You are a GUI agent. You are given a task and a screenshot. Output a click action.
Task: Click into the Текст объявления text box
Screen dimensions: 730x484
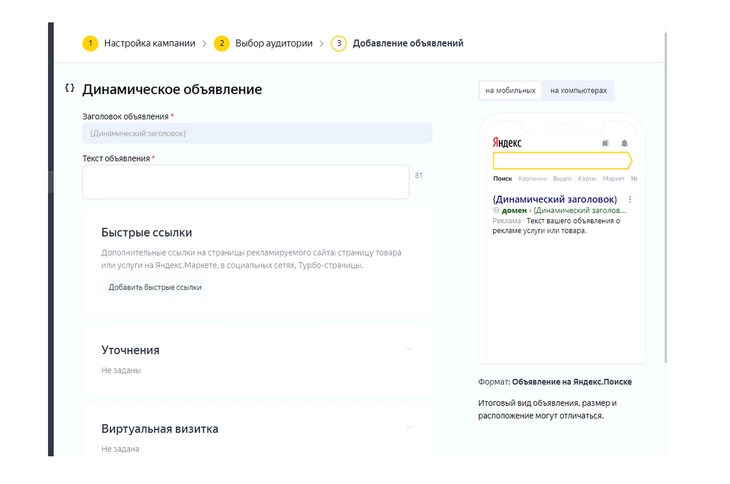[246, 182]
